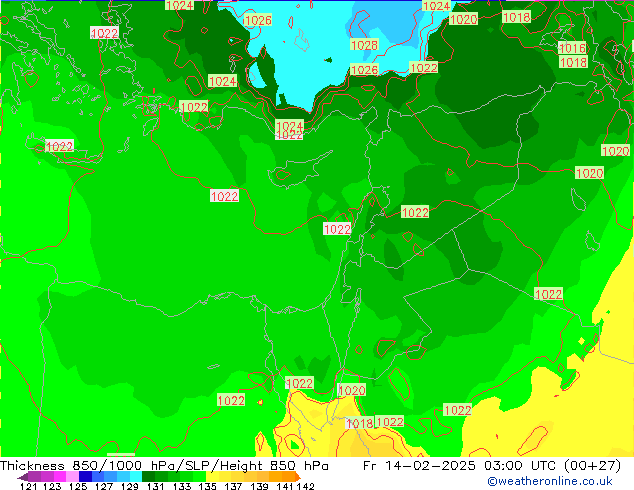Click the 'Height 850 hPa' caption text
This screenshot has width=634, height=490.
click(x=274, y=465)
